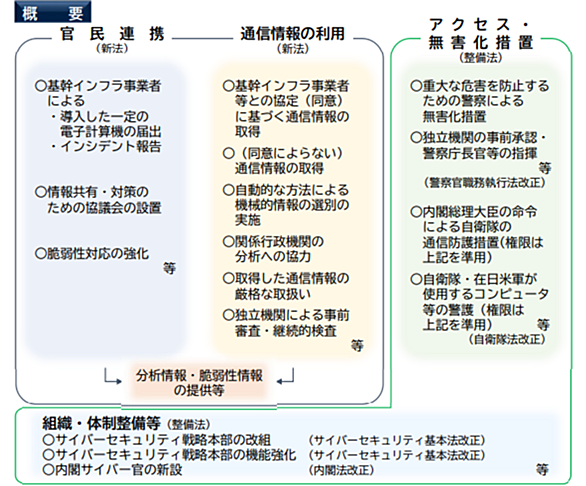Click 内閣総理大臣の命令による自衛隊の通信防護措置
The height and width of the screenshot is (486, 586).
477,234
